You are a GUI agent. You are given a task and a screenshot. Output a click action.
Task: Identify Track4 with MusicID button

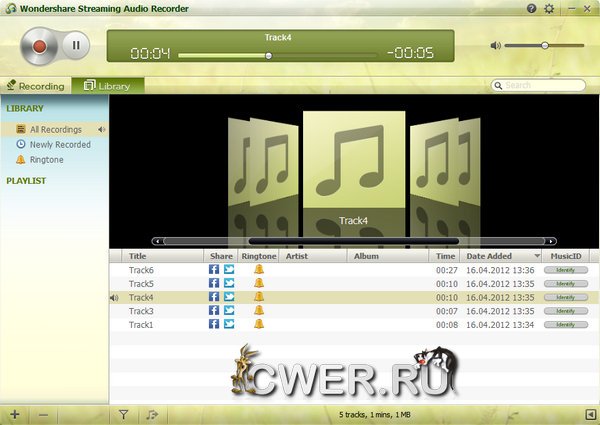[566, 297]
